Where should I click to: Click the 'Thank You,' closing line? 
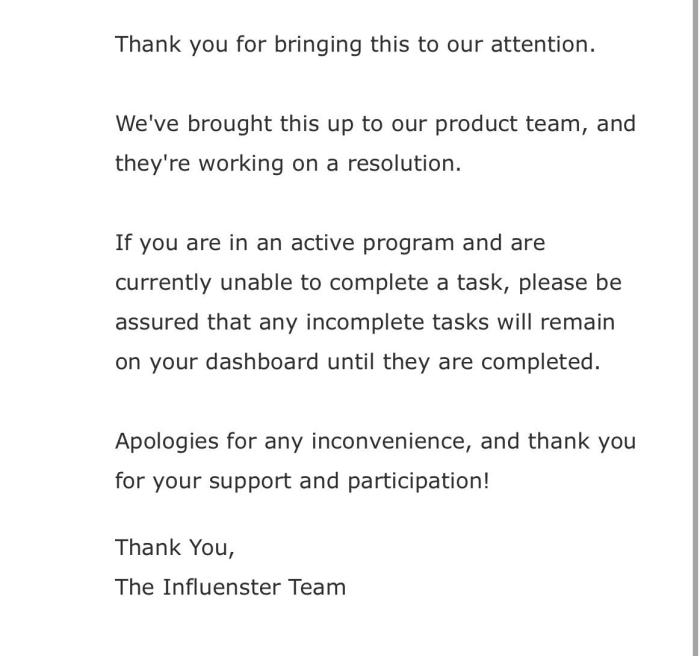point(175,547)
